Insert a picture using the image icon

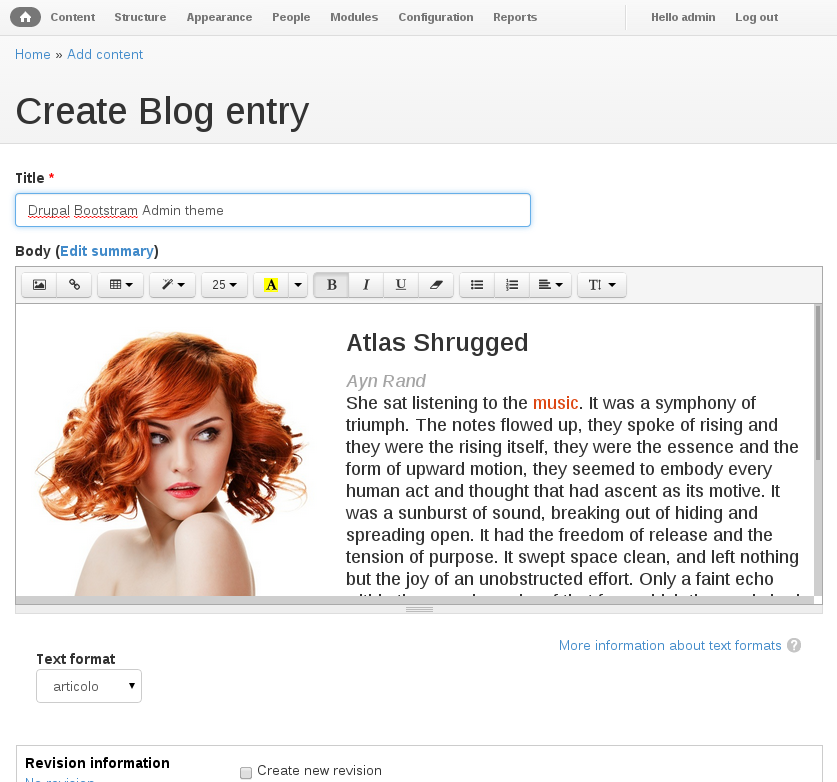(39, 285)
